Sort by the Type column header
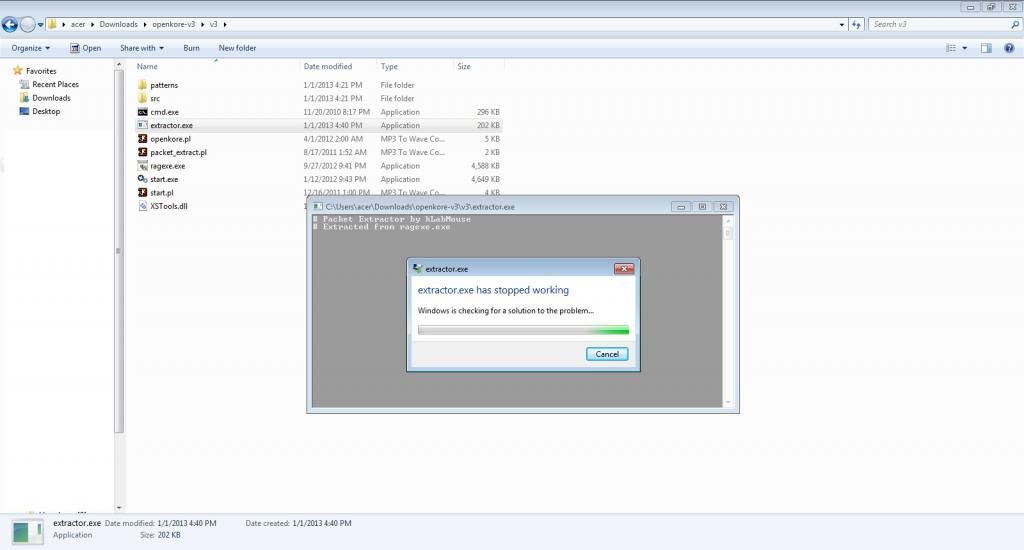This screenshot has height=550, width=1024. point(414,67)
